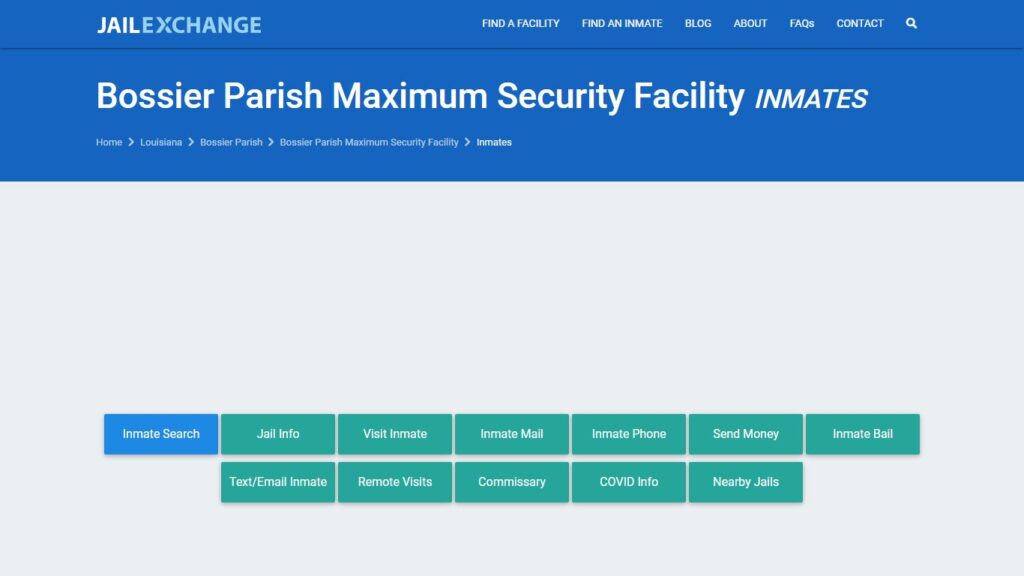Open the Find a Facility menu
Viewport: 1024px width, 576px height.
point(520,24)
